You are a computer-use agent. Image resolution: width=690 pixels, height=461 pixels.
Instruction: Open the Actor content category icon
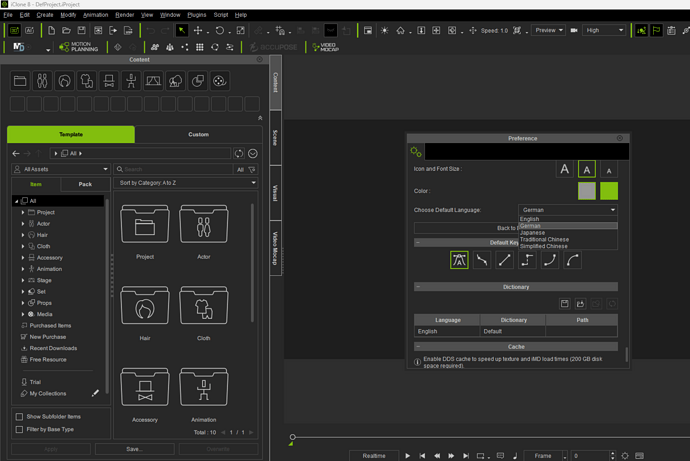42,81
